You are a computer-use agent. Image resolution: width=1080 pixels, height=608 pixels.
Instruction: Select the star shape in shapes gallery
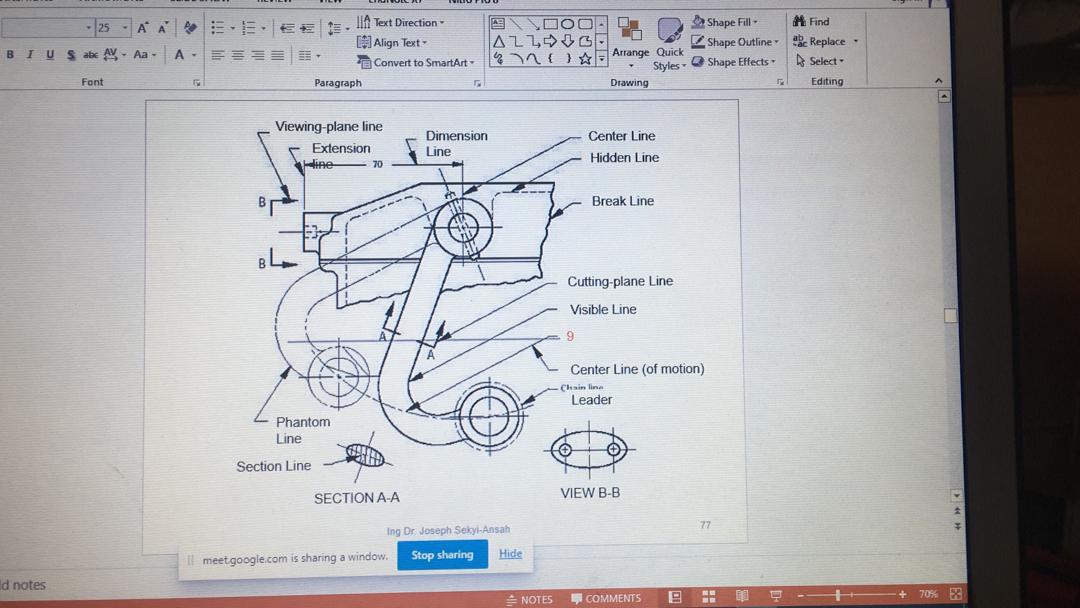click(585, 59)
